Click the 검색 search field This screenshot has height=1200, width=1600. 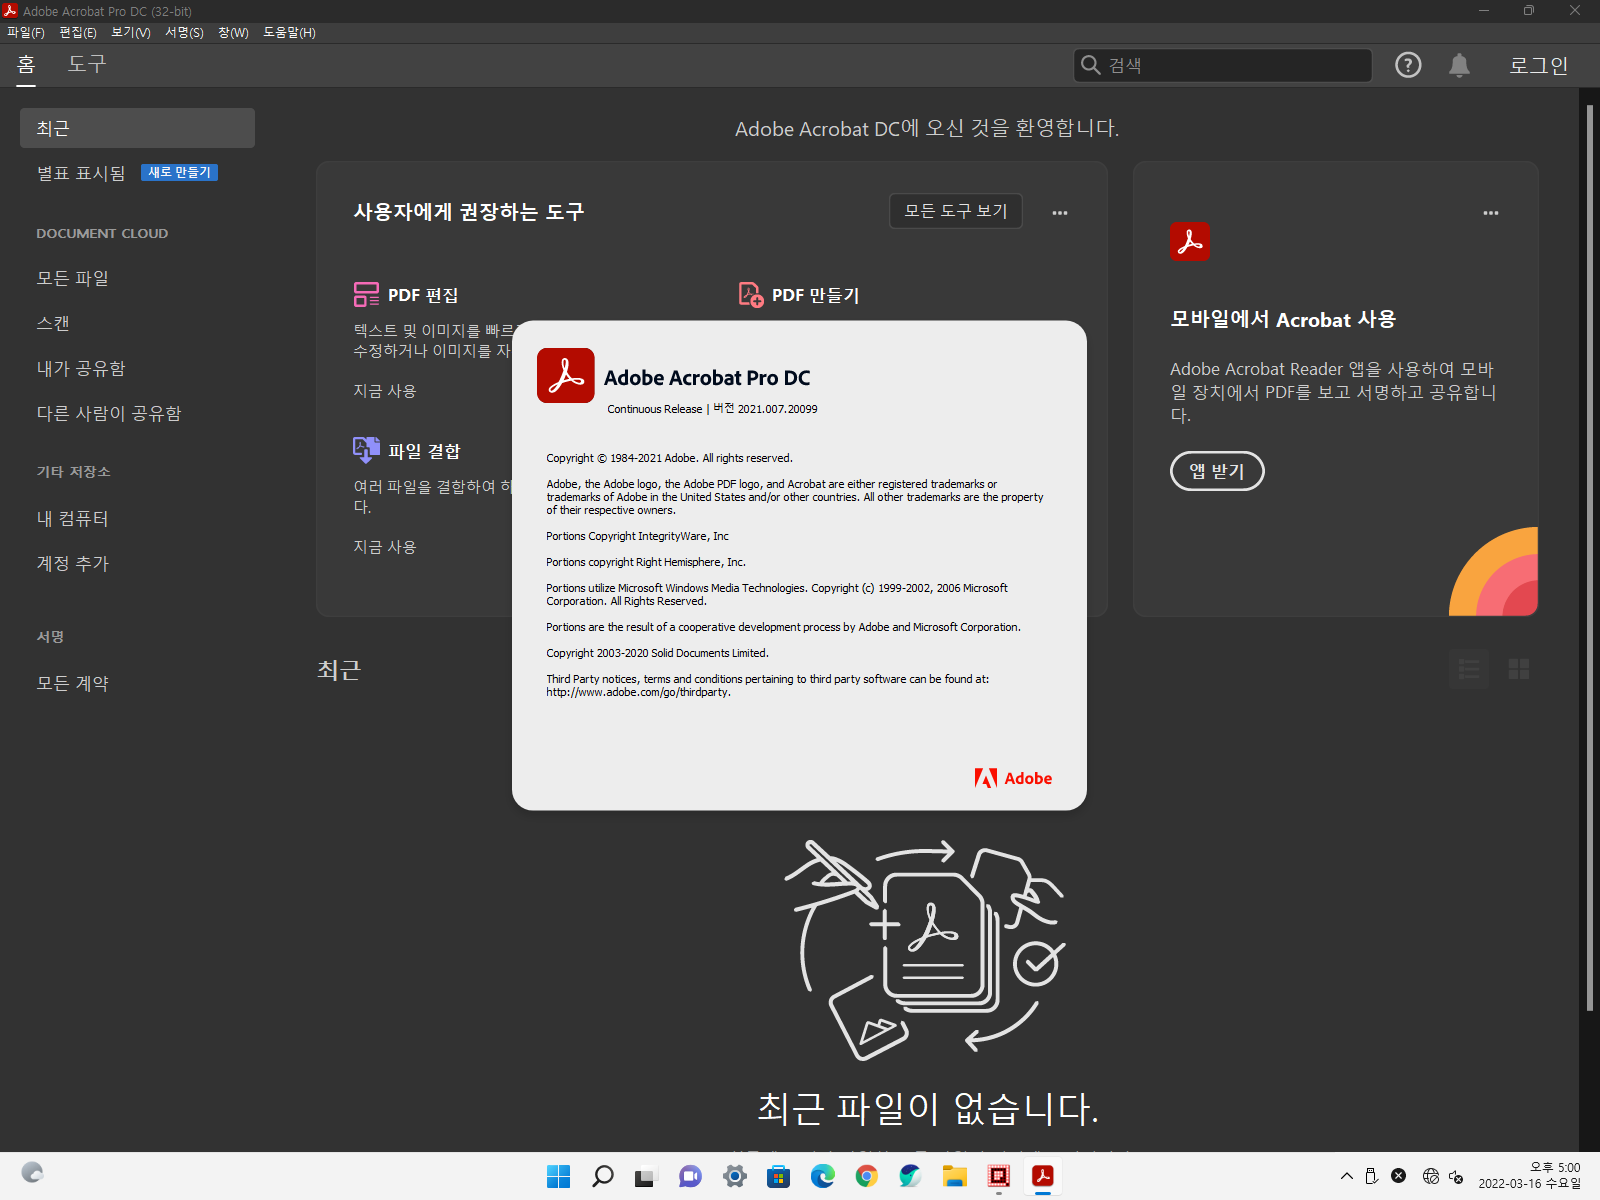coord(1222,65)
